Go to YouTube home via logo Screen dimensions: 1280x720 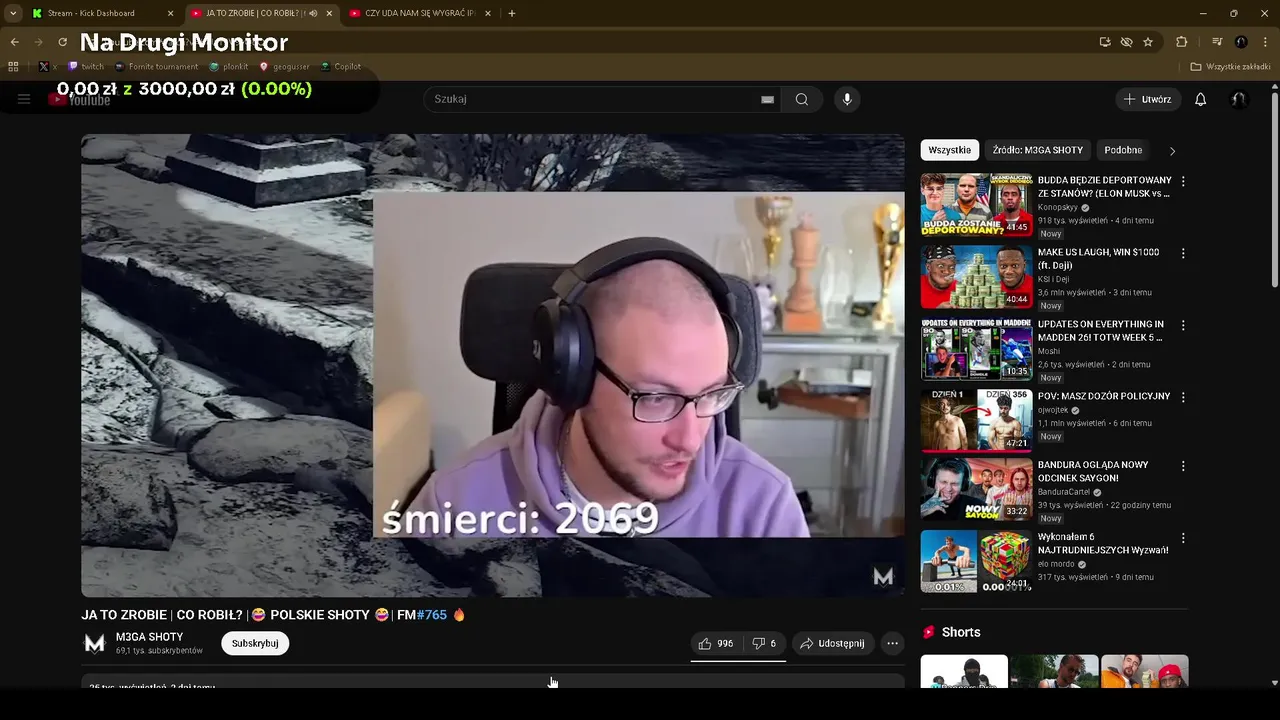click(80, 99)
